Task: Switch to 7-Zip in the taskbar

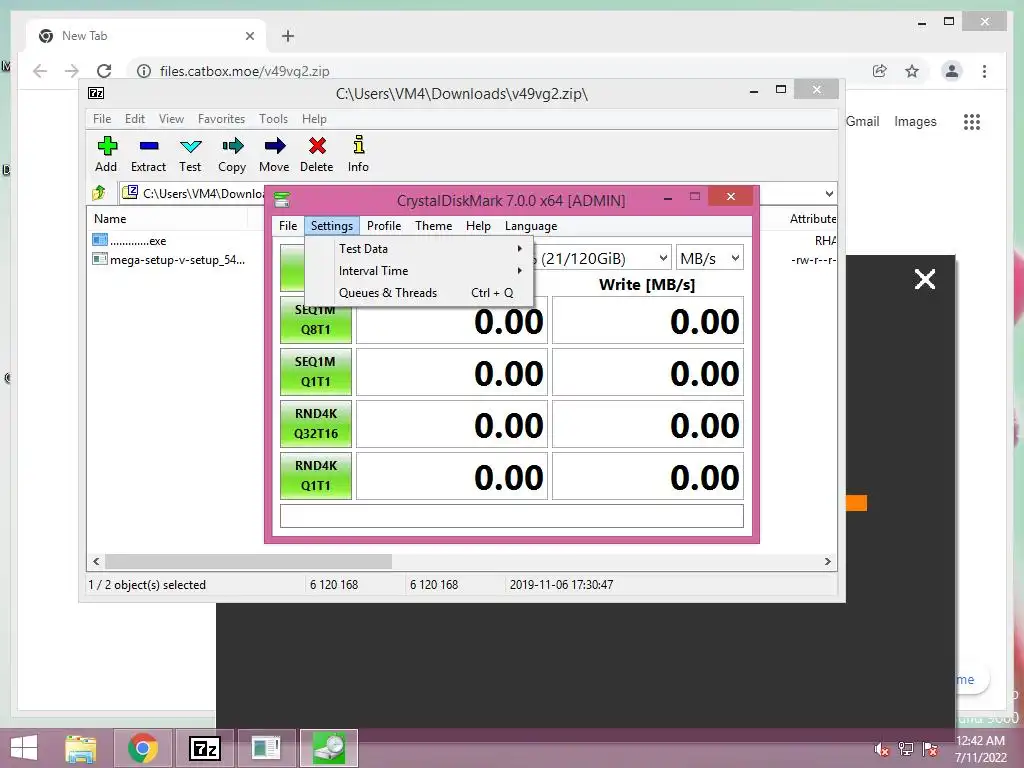Action: (x=204, y=748)
